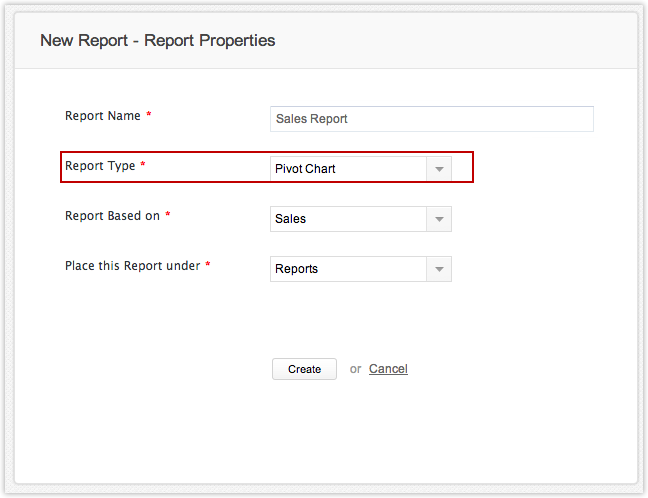Open the Report Based on dropdown showing Sales

click(349, 219)
